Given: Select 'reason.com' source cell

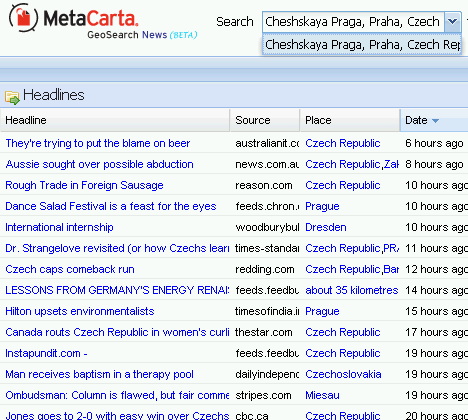Looking at the screenshot, I should [264, 185].
